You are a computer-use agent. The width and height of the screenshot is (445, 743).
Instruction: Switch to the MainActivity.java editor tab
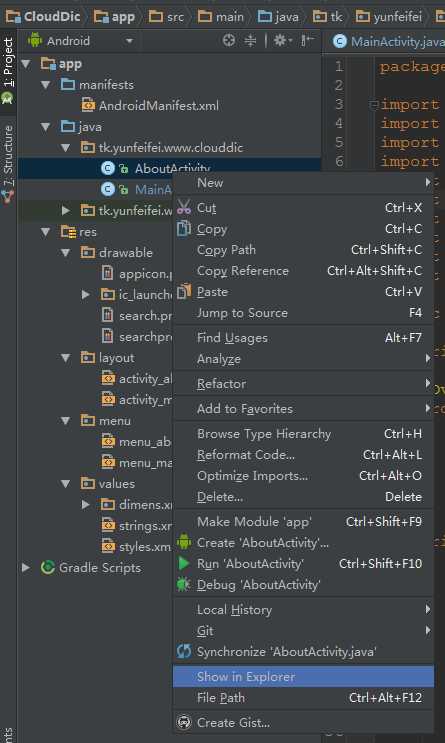tap(388, 42)
